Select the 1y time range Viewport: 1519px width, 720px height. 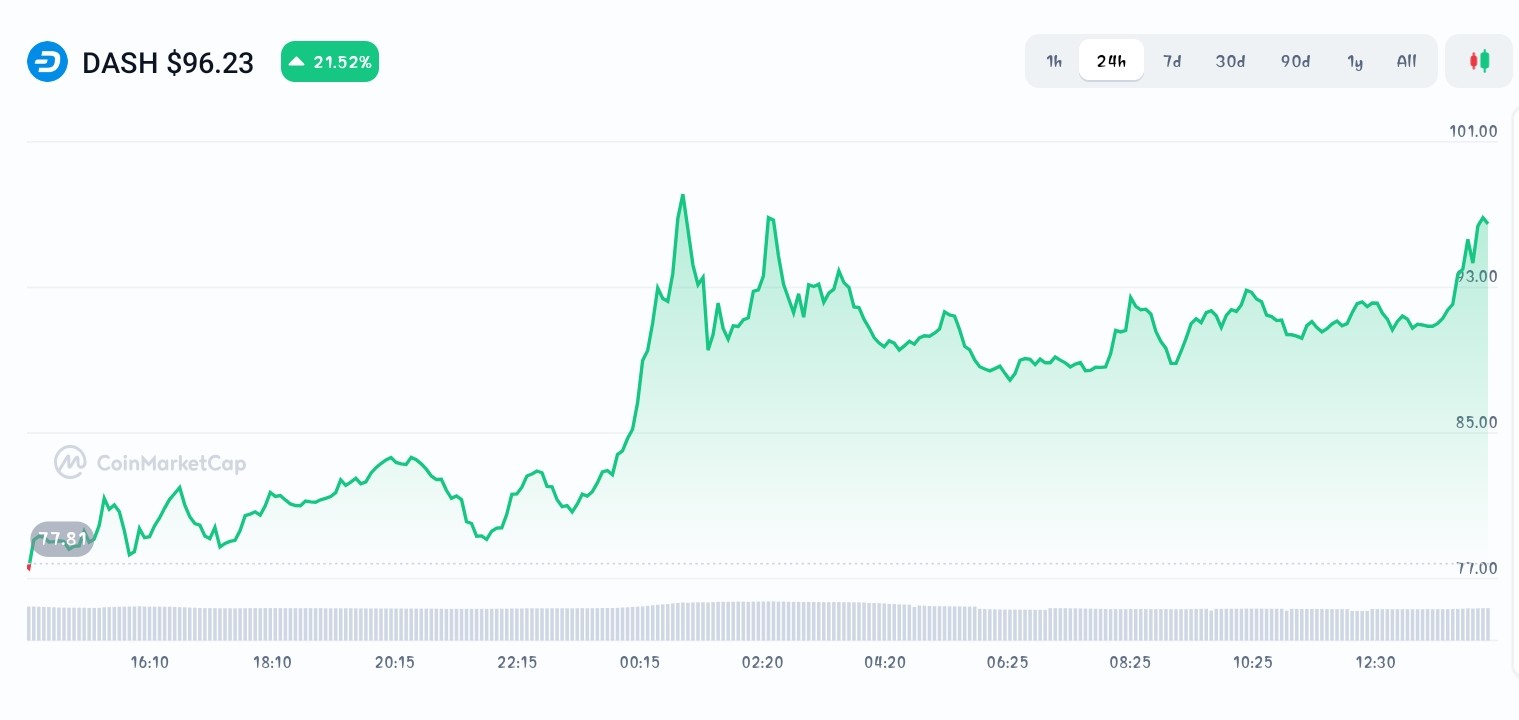1355,61
